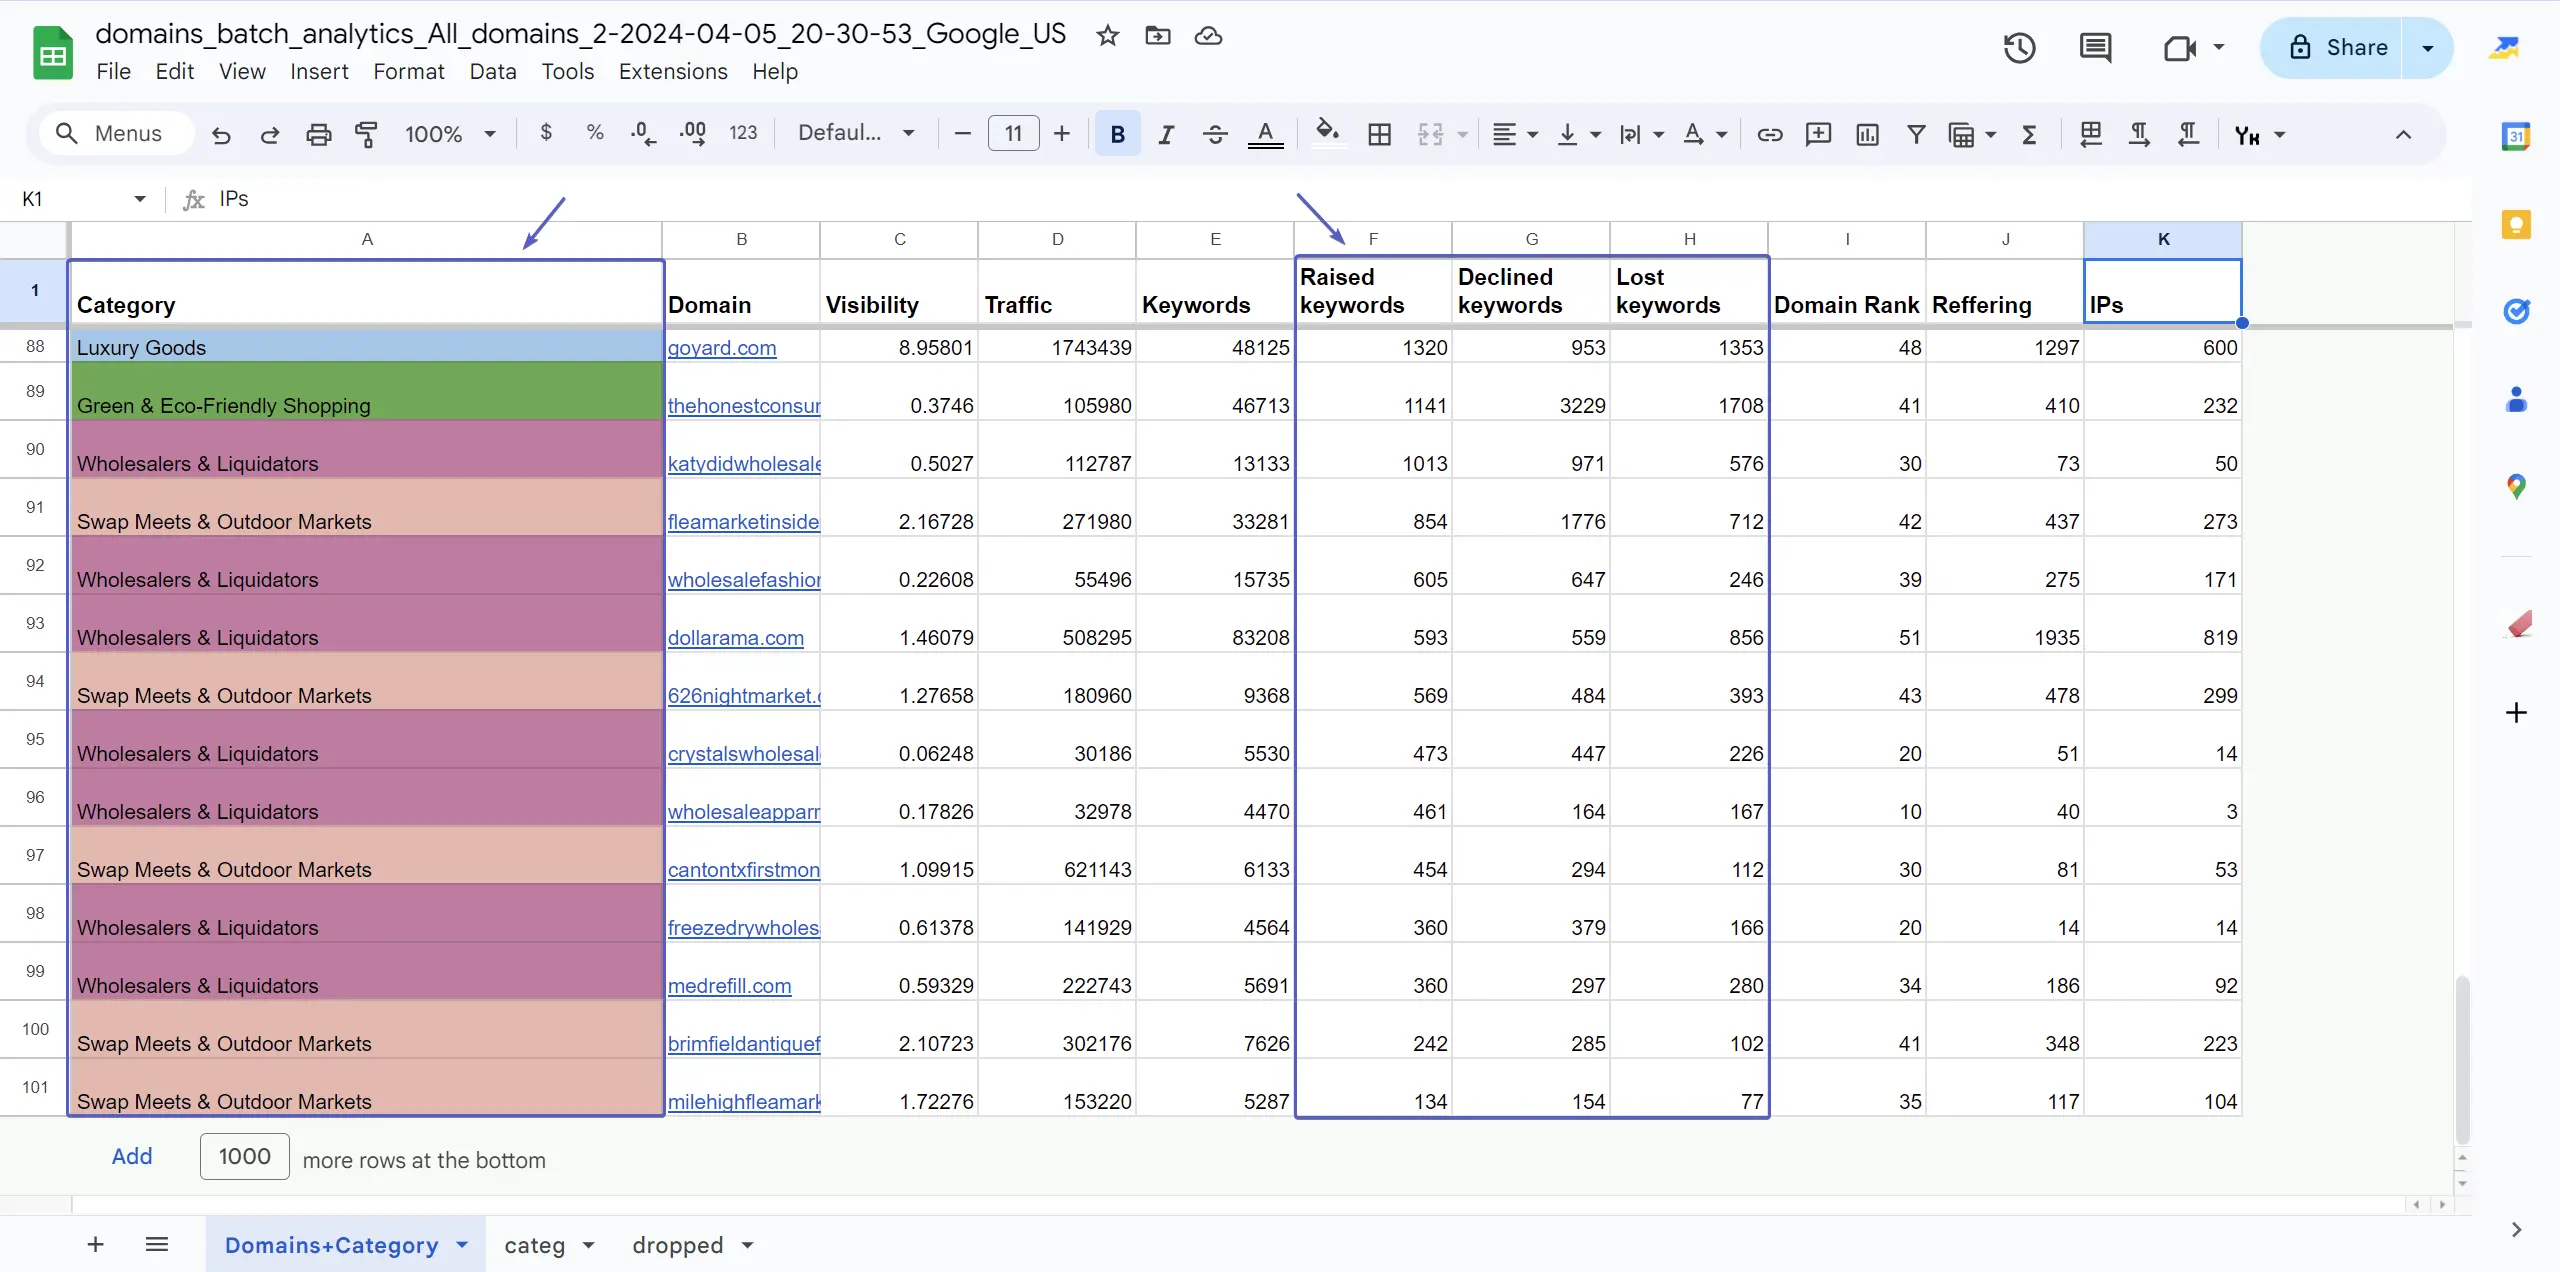2560x1272 pixels.
Task: Open the functions menu via sigma icon
Action: (2029, 134)
